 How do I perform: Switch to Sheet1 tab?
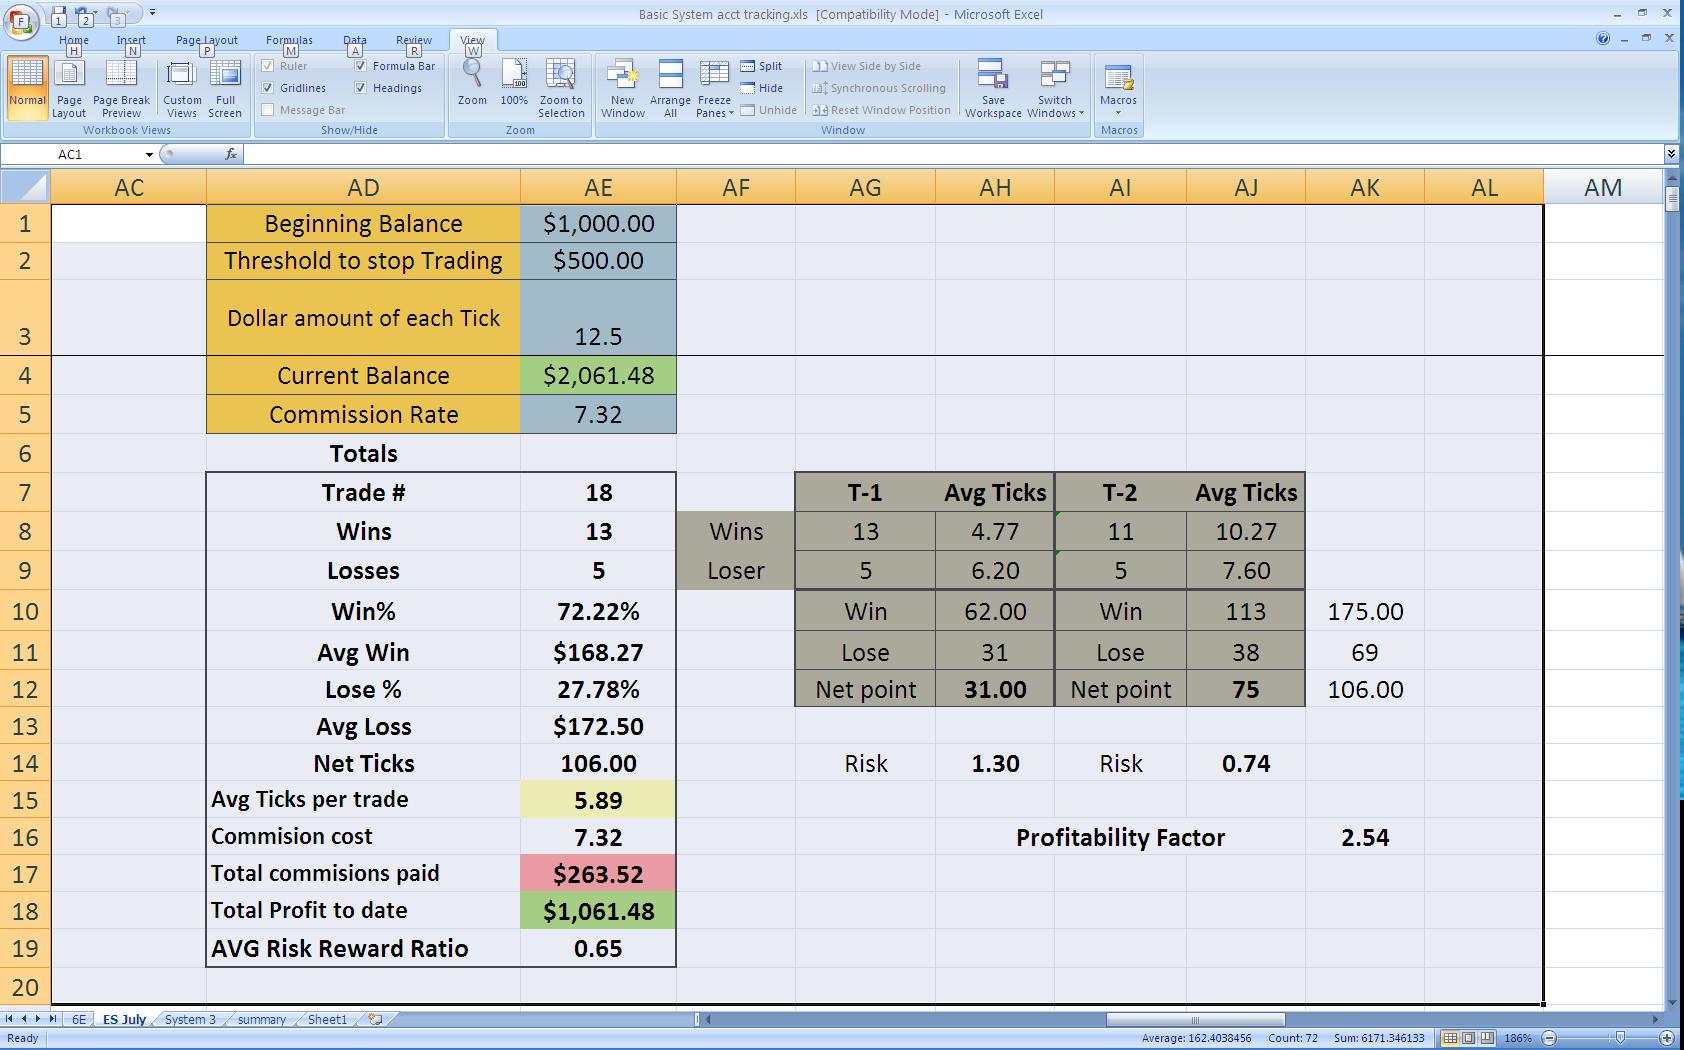[x=327, y=1019]
